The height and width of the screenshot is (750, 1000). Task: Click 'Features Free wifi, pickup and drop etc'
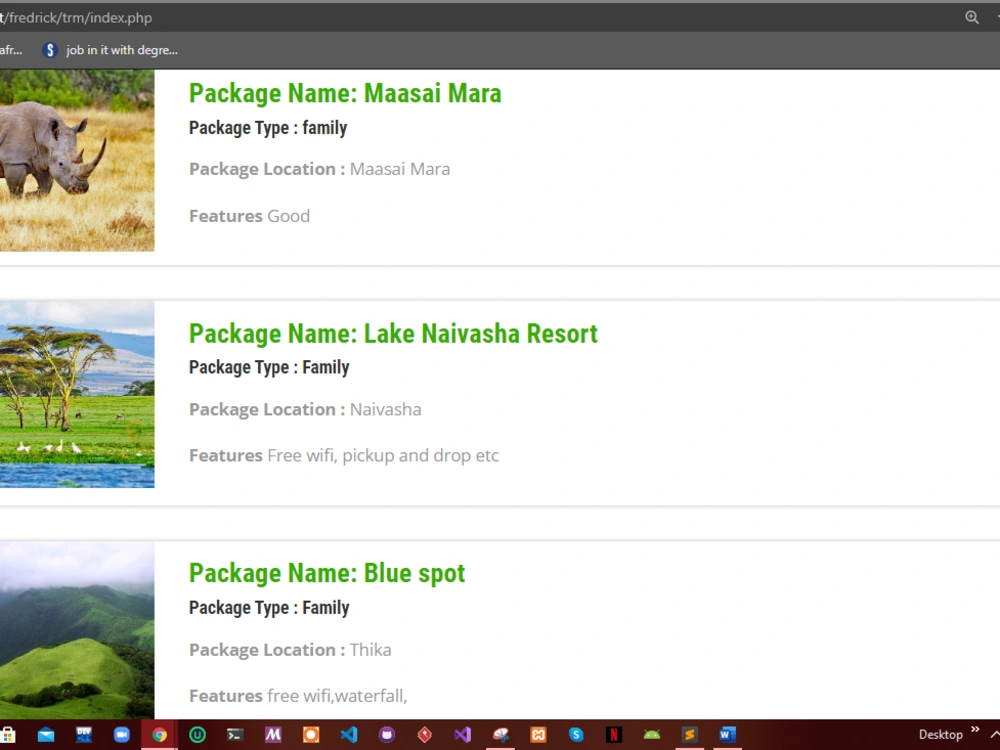344,455
